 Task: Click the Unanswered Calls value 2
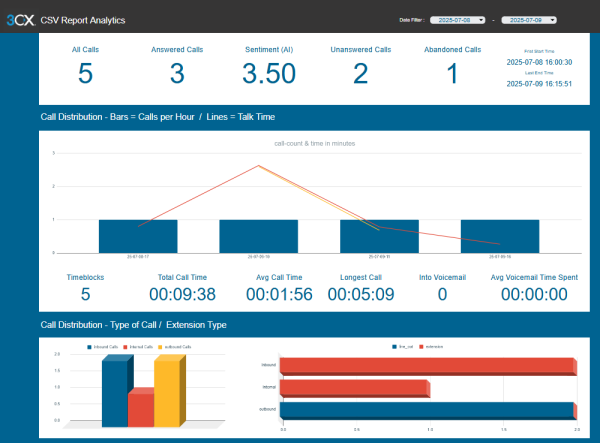coord(360,73)
